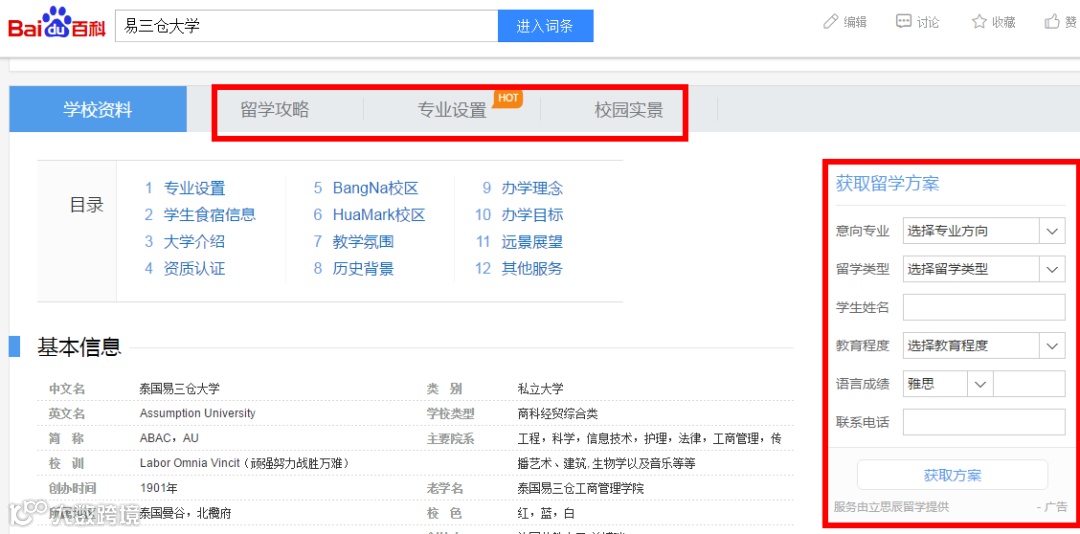Image resolution: width=1080 pixels, height=534 pixels.
Task: Open the 校园实景 tab
Action: pyautogui.click(x=629, y=110)
